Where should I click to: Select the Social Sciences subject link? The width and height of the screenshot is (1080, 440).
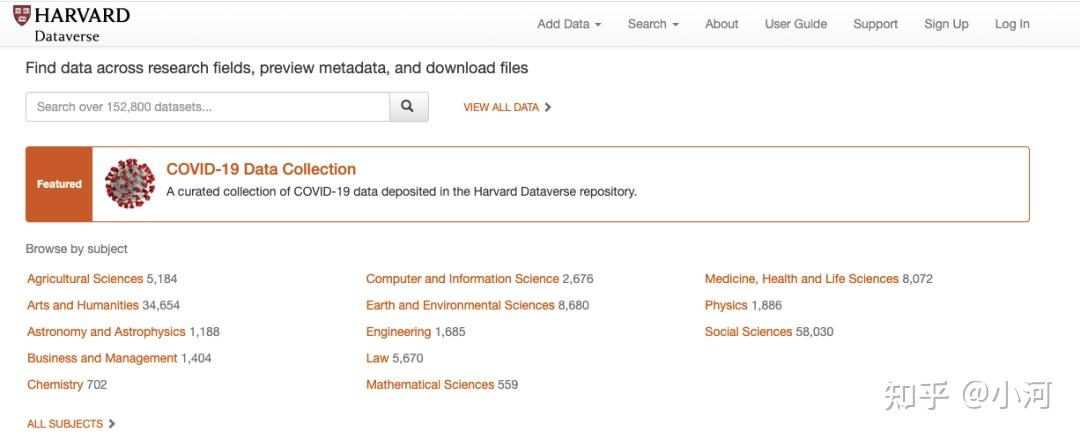click(748, 332)
